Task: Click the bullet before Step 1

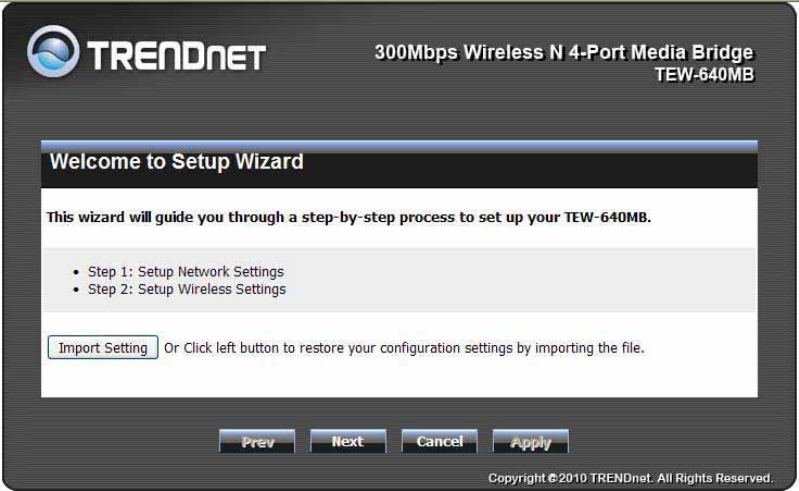Action: (x=76, y=272)
